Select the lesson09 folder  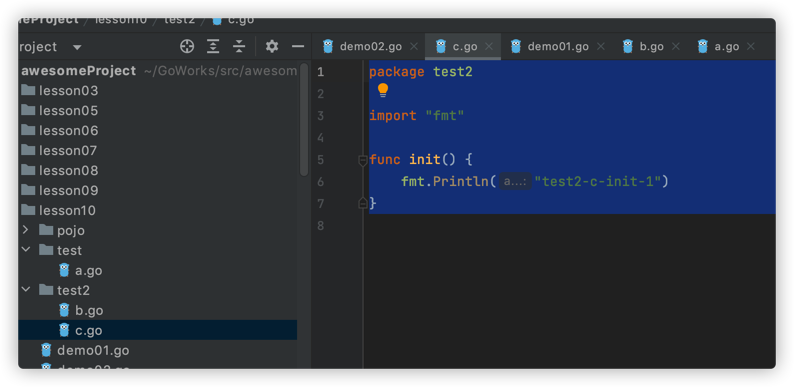(x=157, y=190)
